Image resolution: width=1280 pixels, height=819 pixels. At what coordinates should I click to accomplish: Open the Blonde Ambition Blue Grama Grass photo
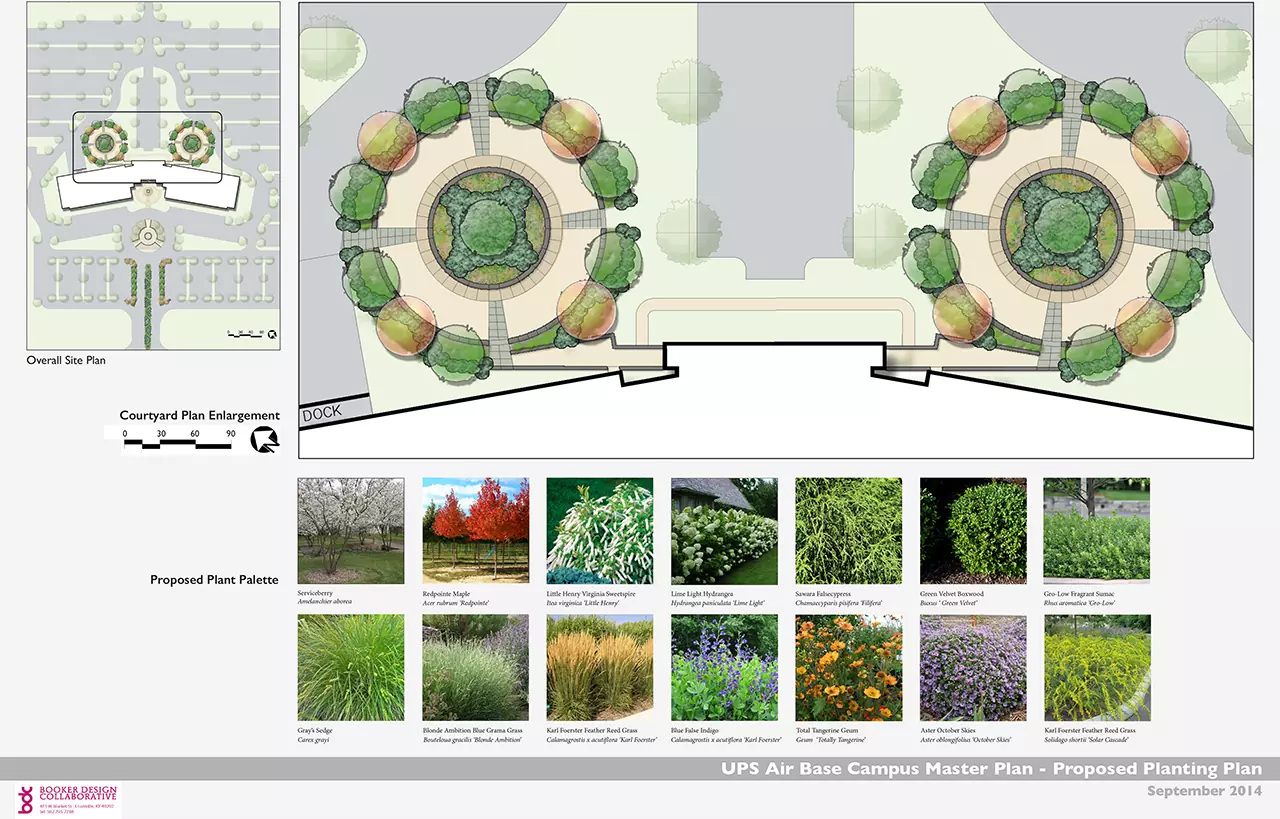[475, 667]
